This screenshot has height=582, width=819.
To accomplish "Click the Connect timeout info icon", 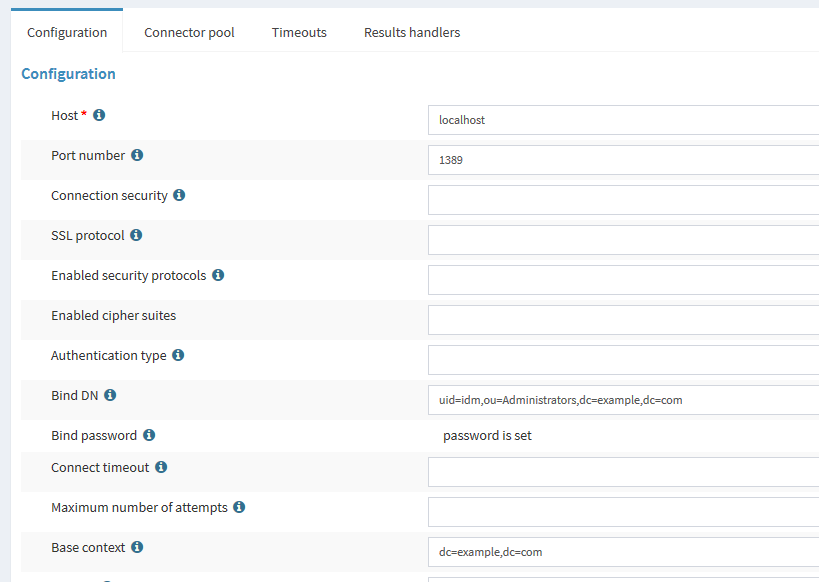I will [161, 468].
